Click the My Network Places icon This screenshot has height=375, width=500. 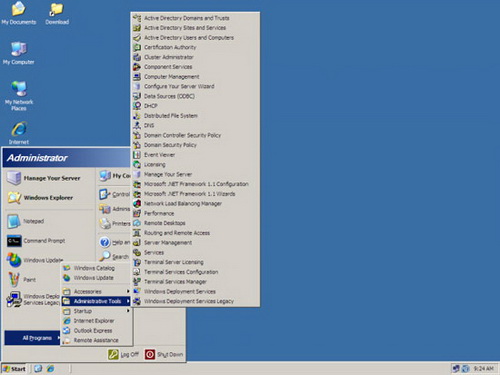tap(19, 96)
